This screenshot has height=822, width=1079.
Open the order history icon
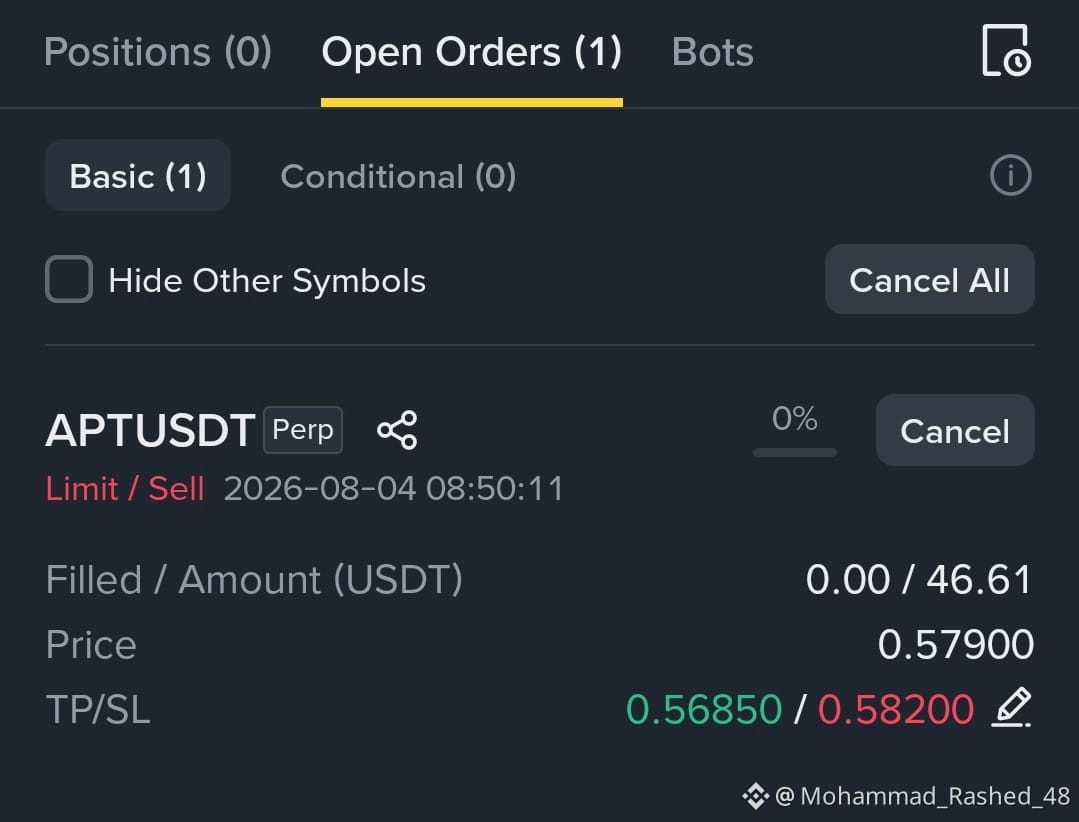pyautogui.click(x=1006, y=50)
